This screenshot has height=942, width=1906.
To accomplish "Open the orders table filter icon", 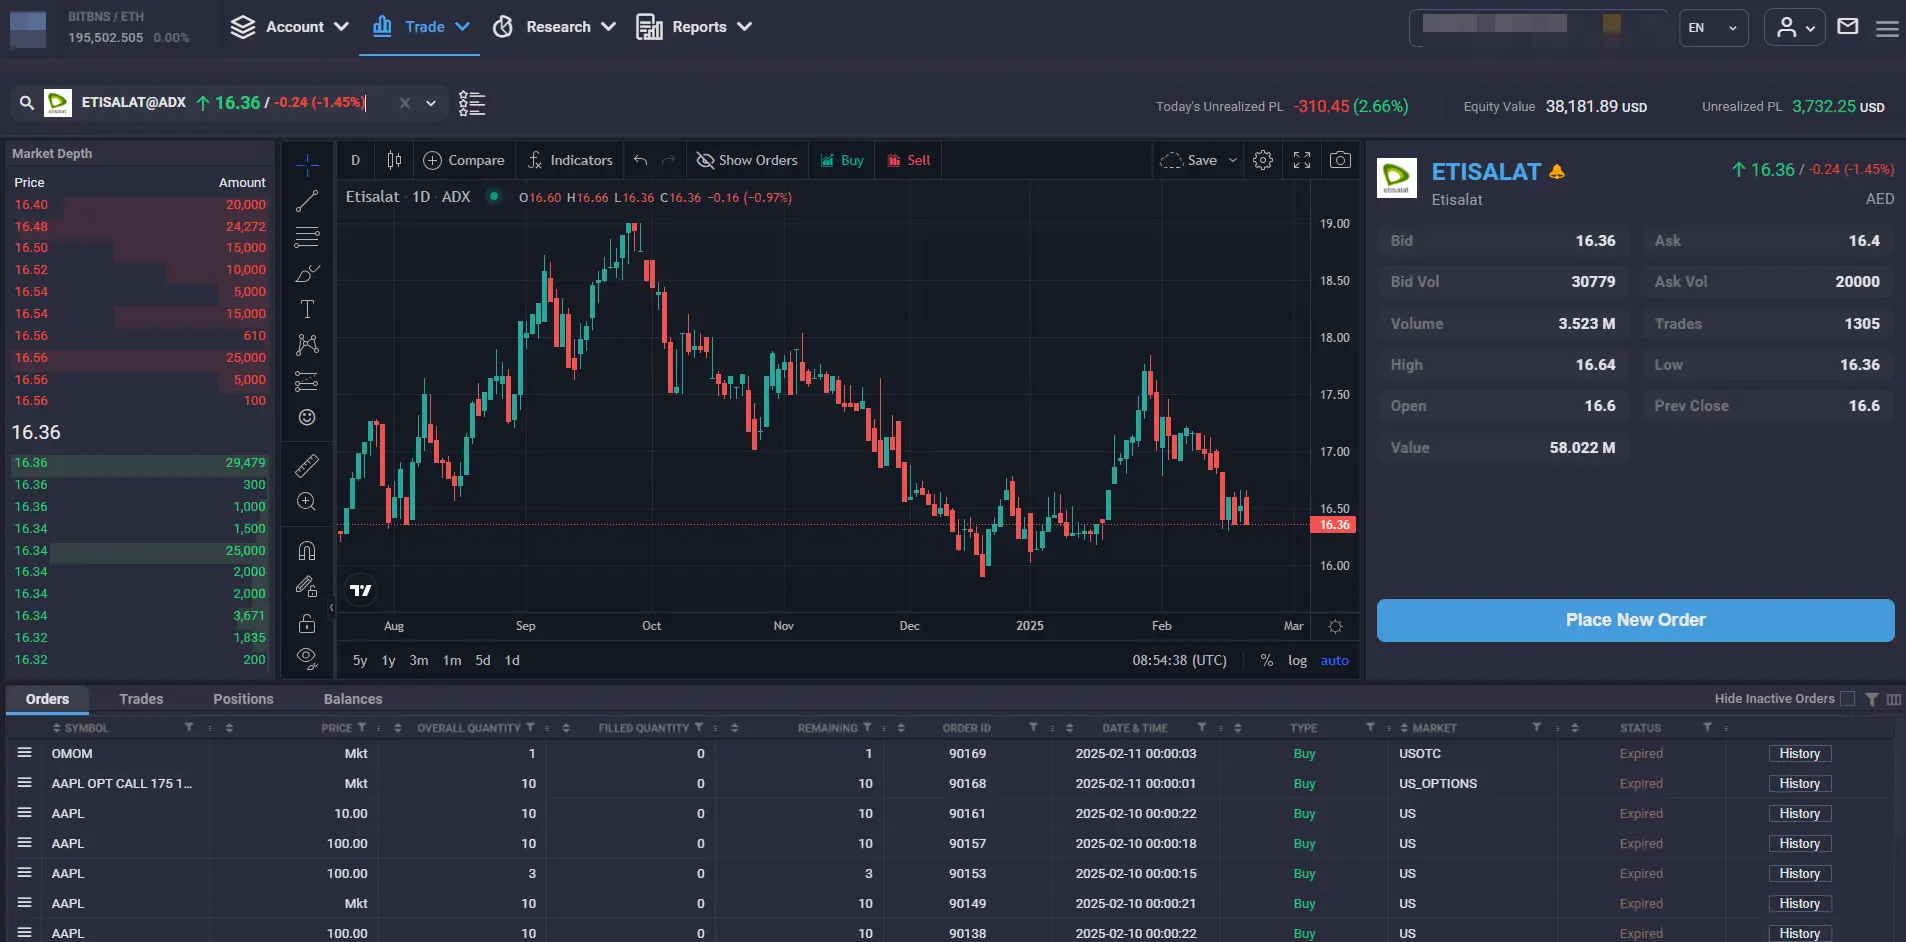I will click(1872, 699).
